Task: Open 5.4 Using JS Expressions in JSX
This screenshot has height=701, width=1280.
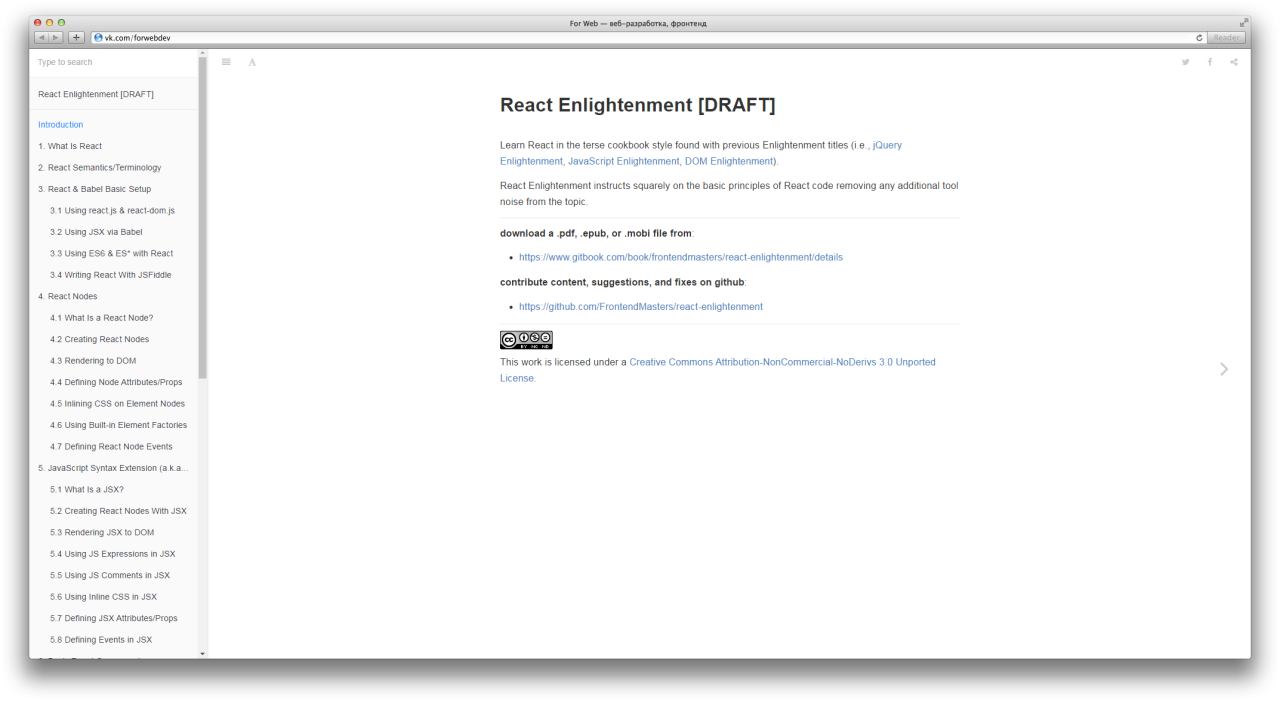Action: pyautogui.click(x=112, y=554)
